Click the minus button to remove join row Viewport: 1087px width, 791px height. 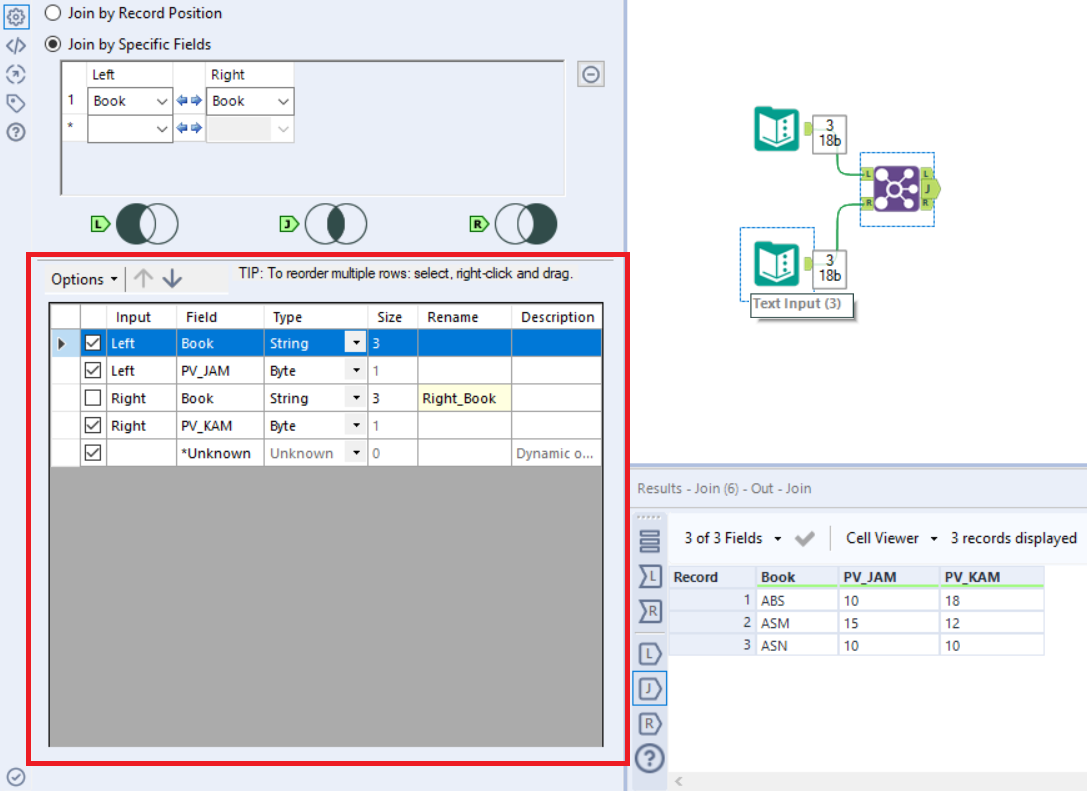pyautogui.click(x=590, y=74)
